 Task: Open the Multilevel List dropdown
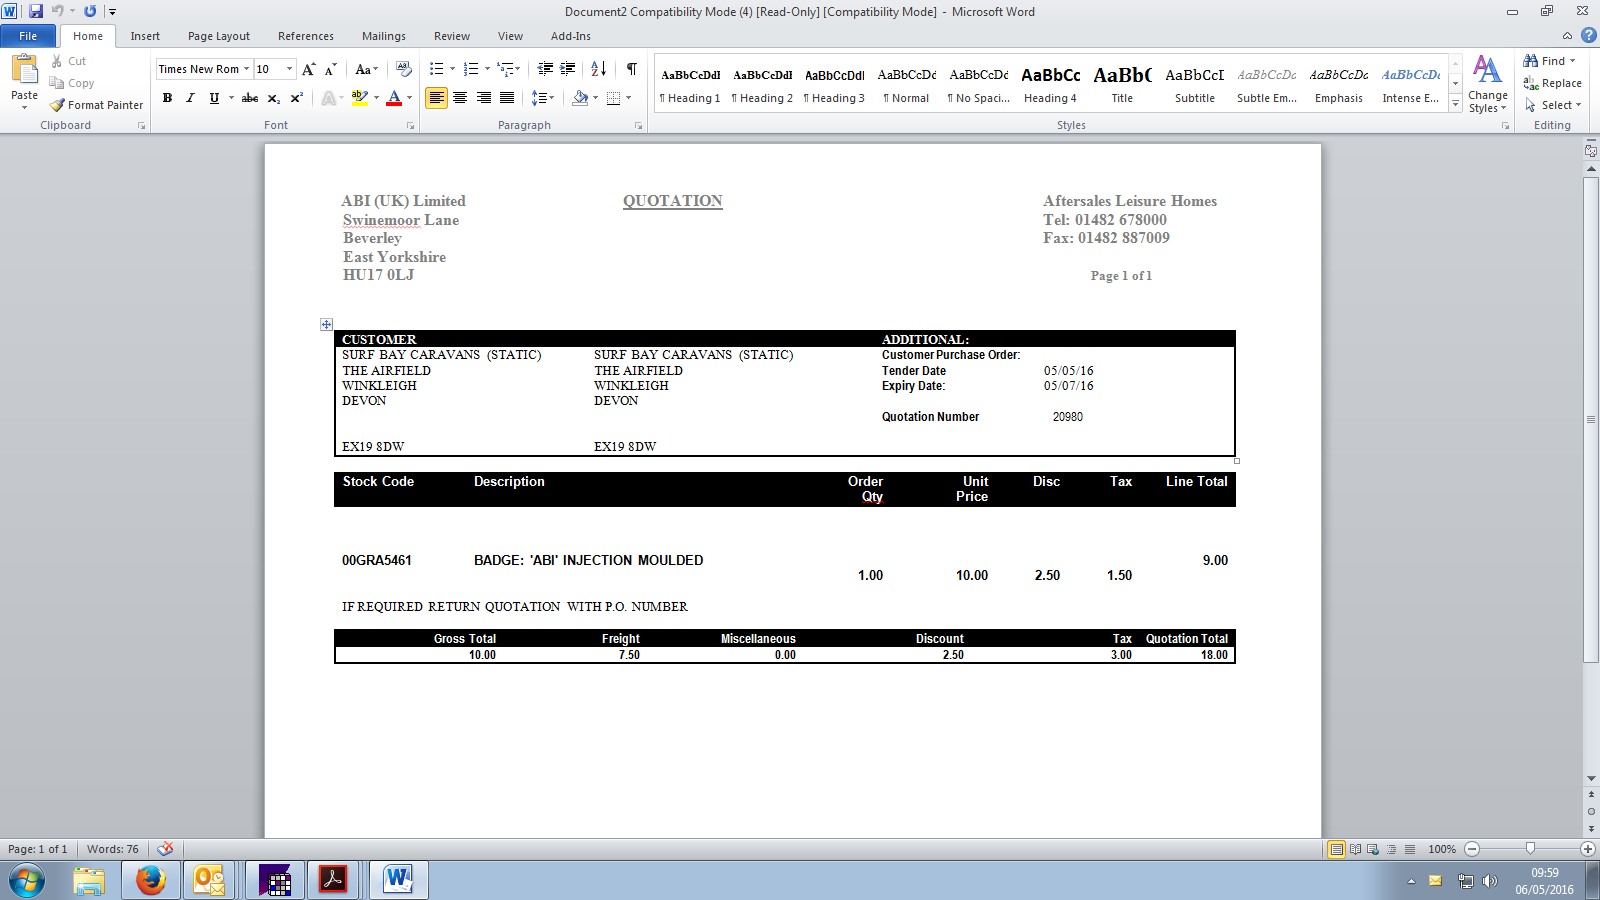[x=509, y=69]
